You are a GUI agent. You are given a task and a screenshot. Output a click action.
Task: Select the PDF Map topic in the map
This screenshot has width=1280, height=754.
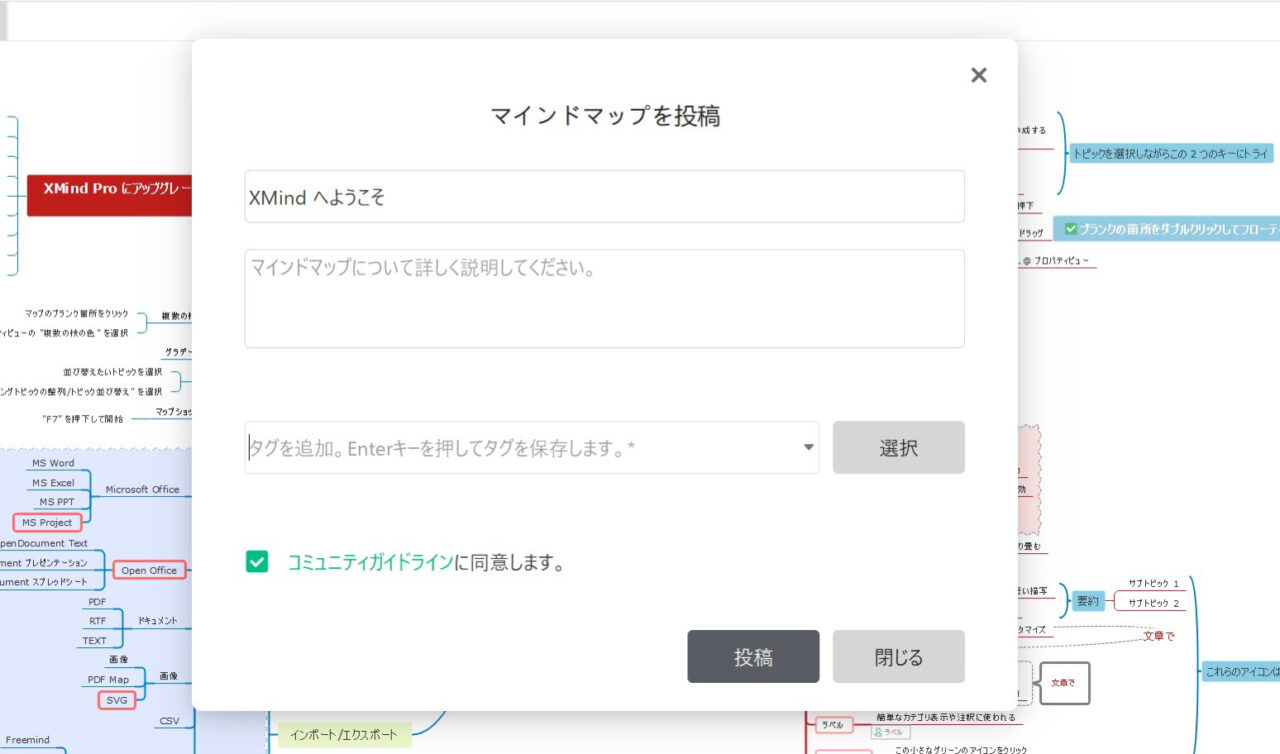107,680
